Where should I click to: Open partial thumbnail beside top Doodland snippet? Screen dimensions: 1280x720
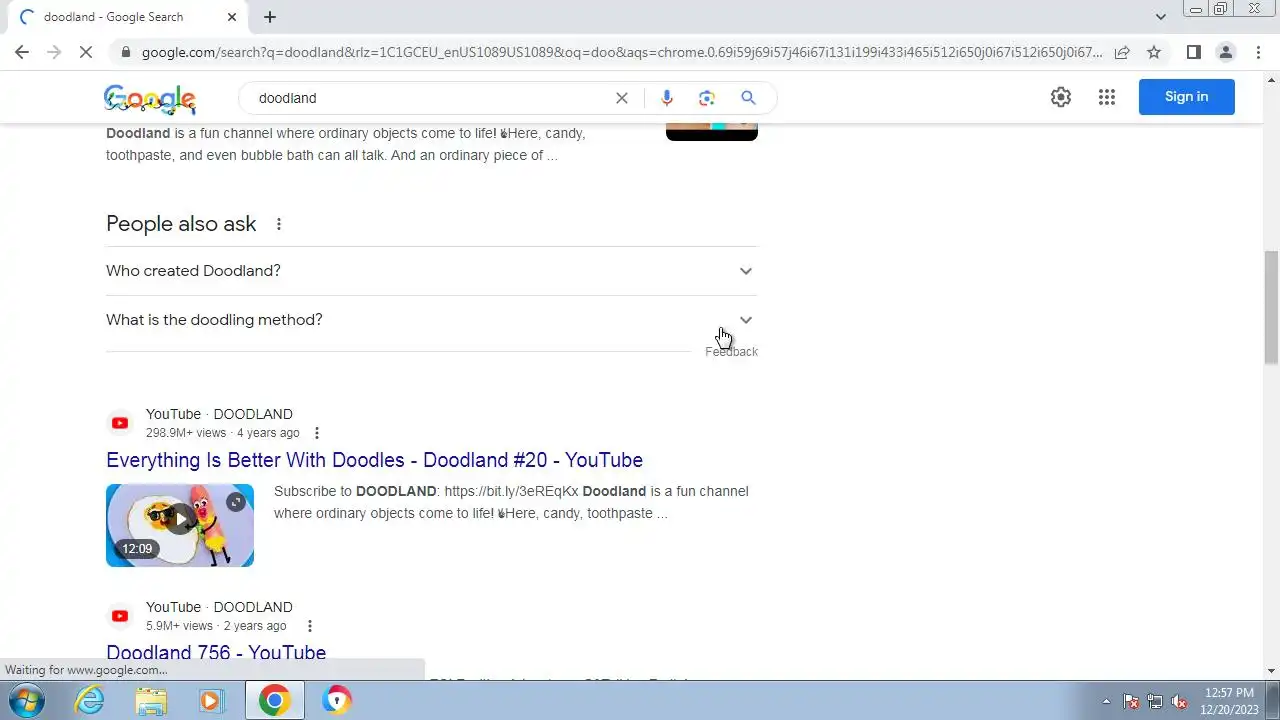712,132
